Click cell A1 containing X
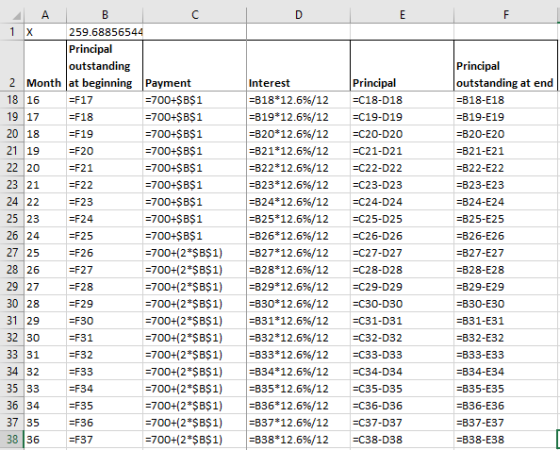560x450 pixels. (45, 32)
